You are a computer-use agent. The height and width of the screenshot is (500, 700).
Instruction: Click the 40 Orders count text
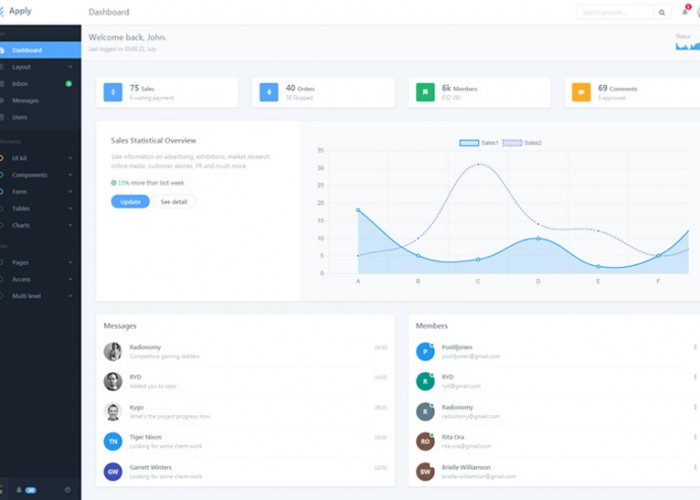300,88
